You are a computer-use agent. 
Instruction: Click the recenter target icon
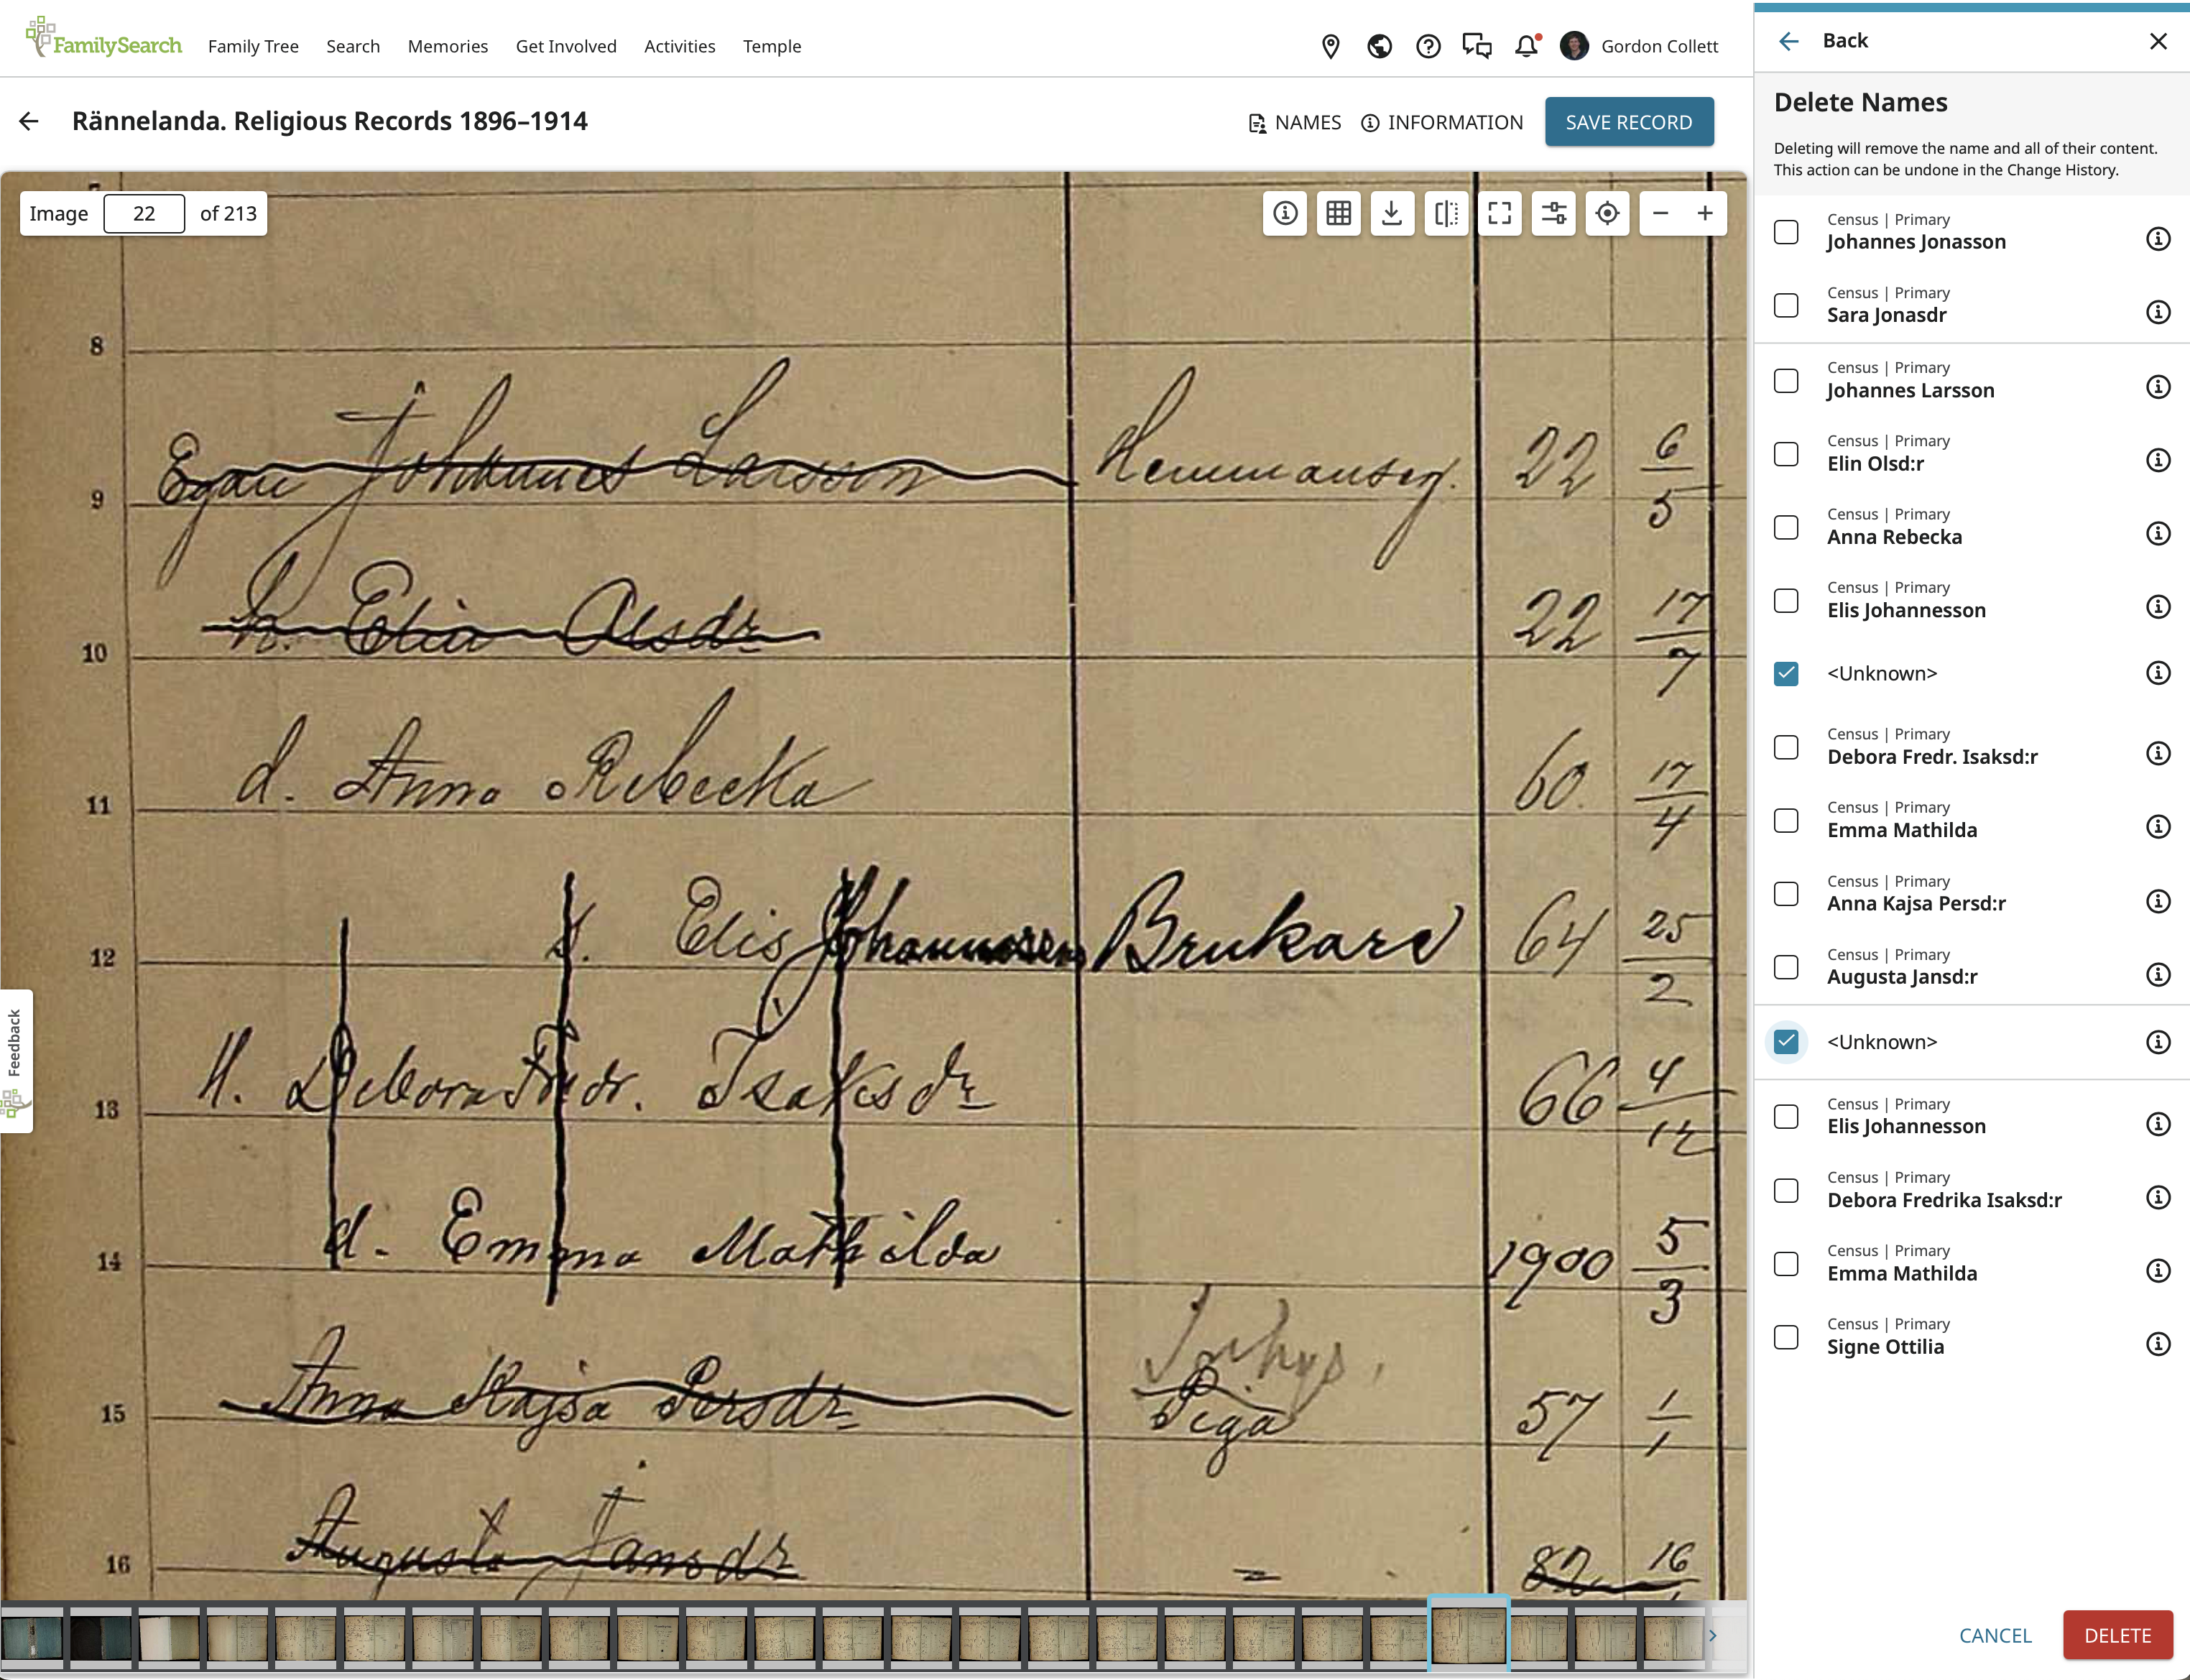click(x=1607, y=213)
